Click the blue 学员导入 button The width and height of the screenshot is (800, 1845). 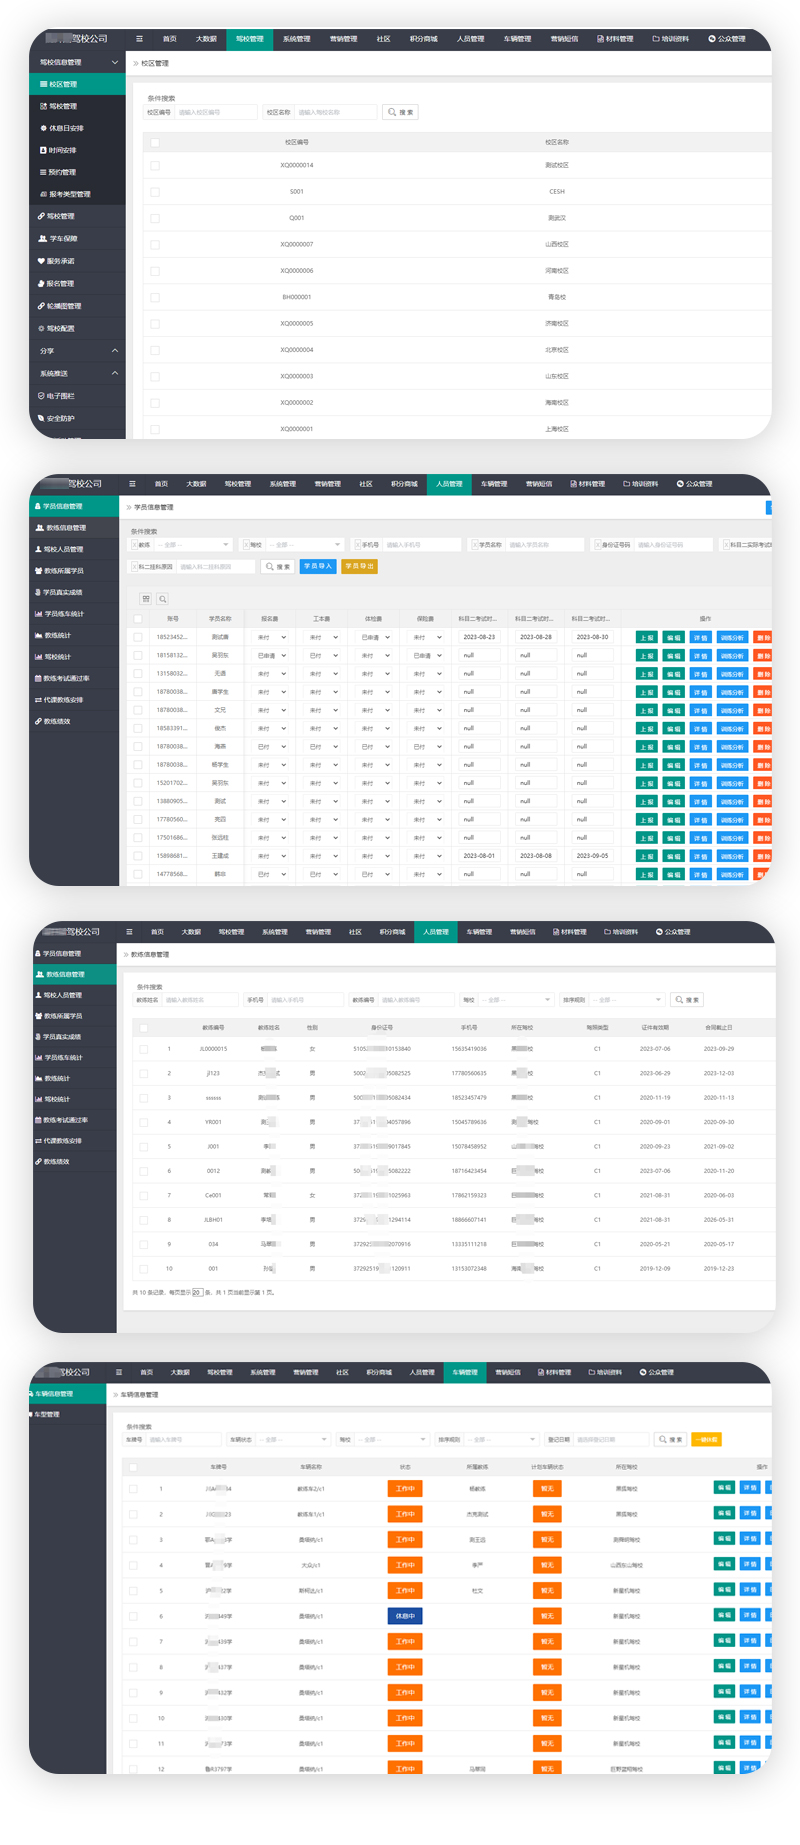[318, 566]
